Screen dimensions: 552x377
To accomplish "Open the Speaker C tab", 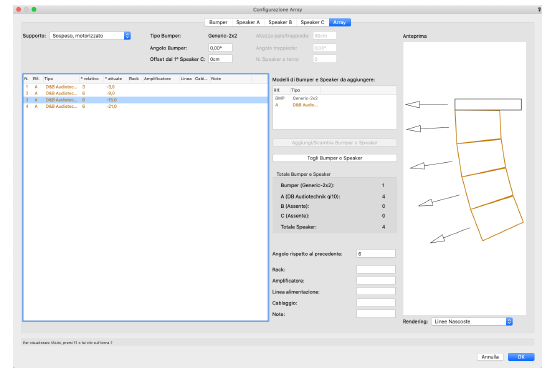I will [312, 22].
